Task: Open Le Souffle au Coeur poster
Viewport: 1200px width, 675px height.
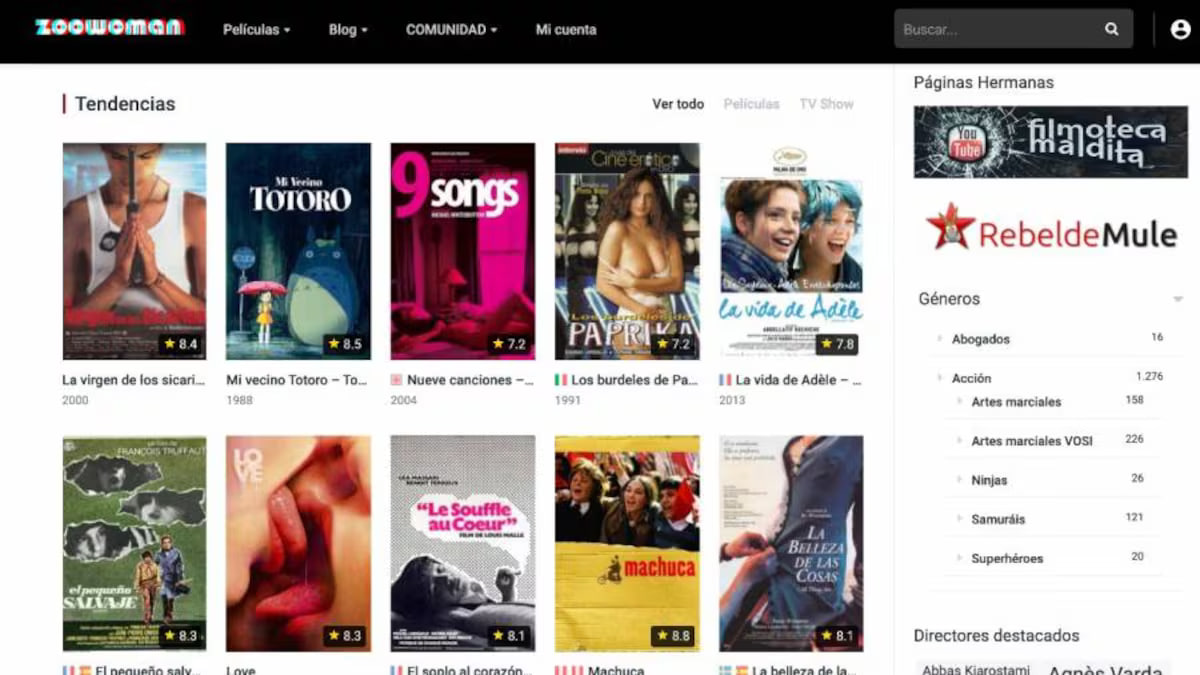Action: coord(462,544)
